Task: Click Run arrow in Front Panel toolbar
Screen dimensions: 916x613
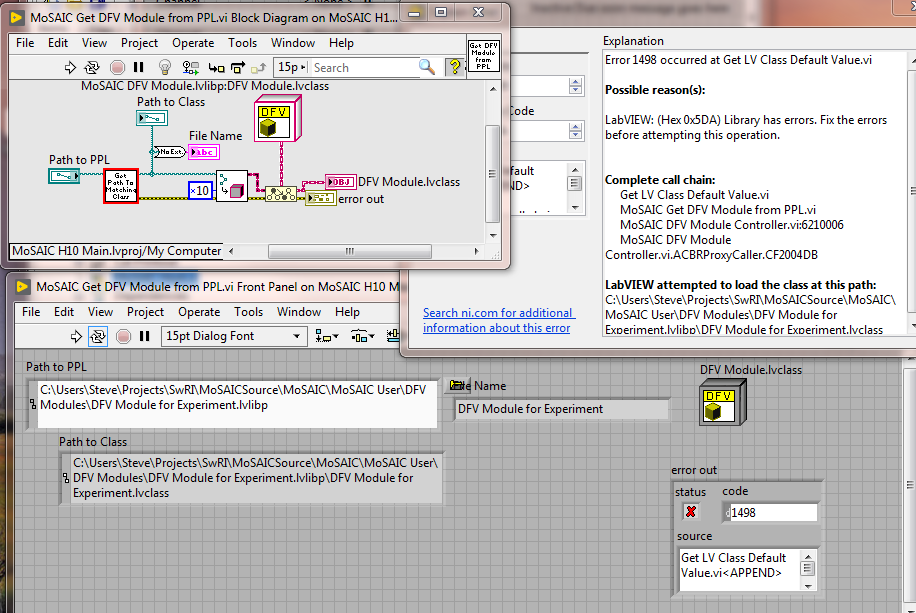Action: [x=76, y=336]
